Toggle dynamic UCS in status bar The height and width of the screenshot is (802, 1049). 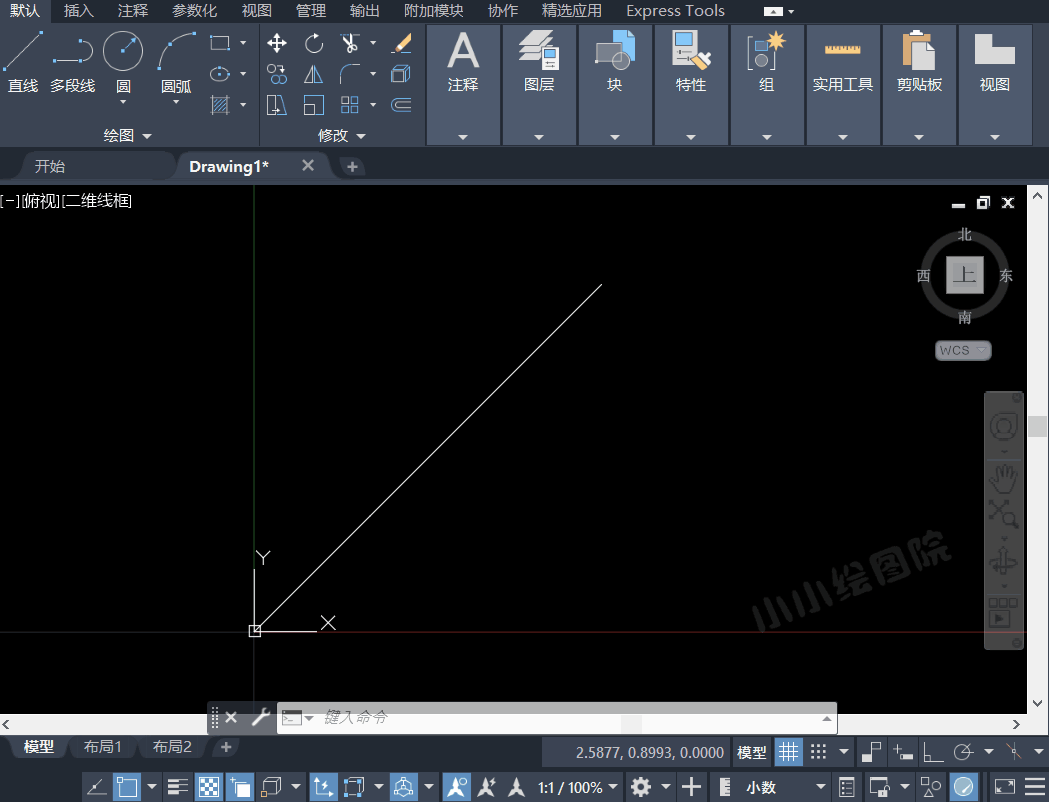pyautogui.click(x=322, y=787)
